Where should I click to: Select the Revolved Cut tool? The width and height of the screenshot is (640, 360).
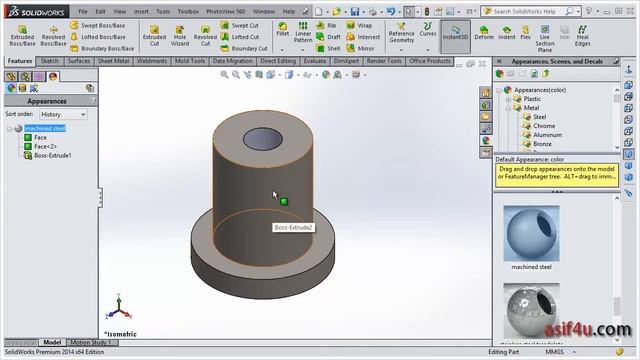205,35
